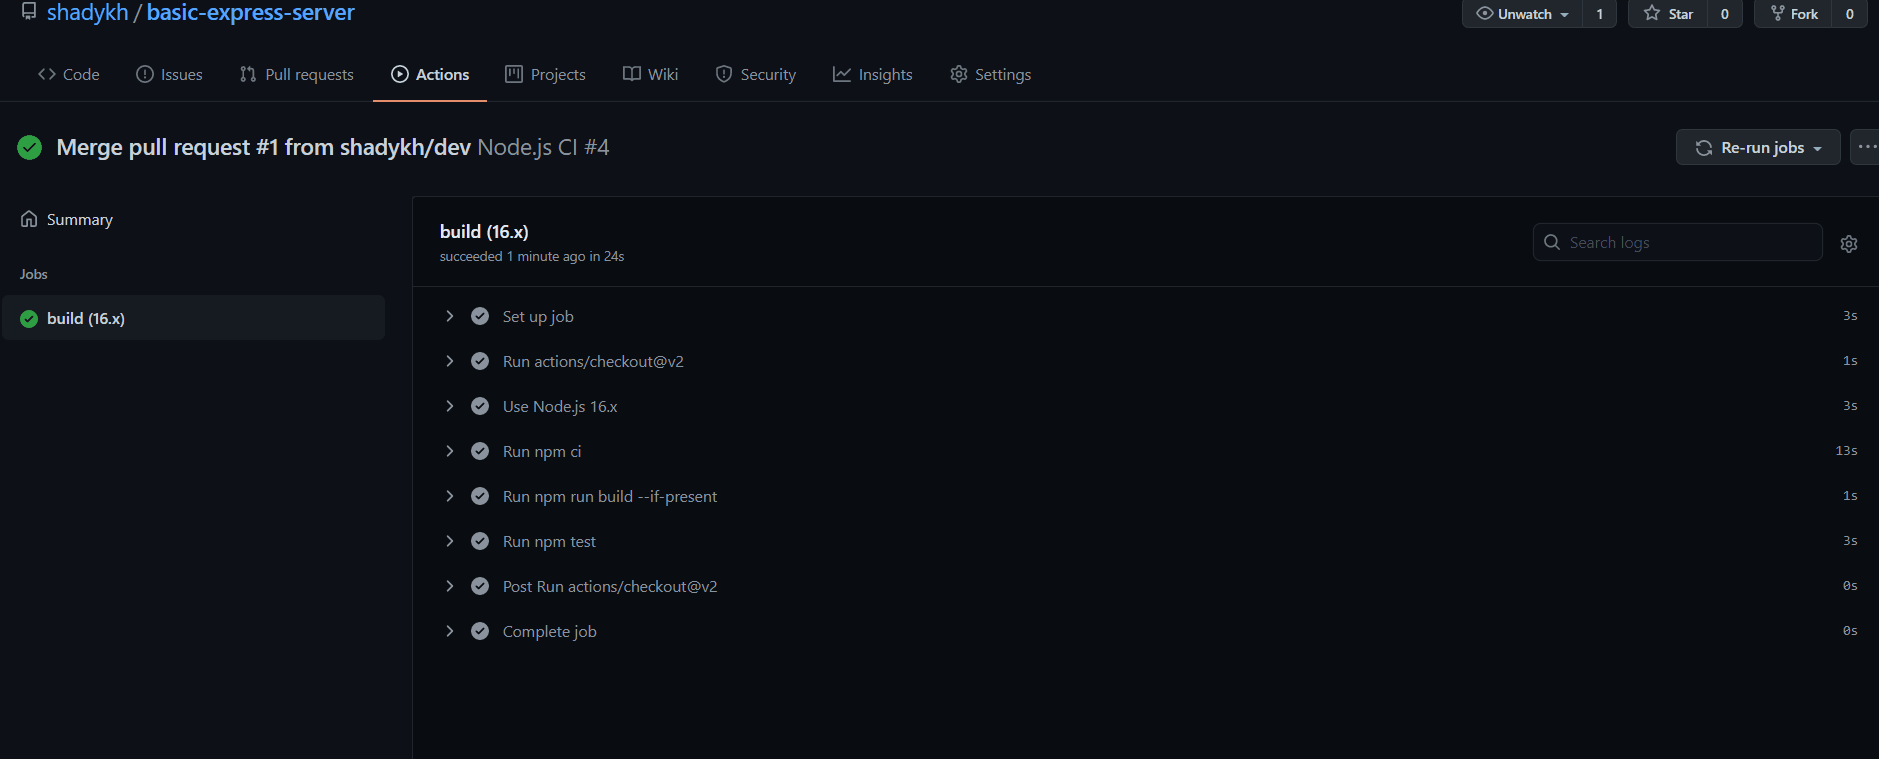This screenshot has height=759, width=1879.
Task: Open the Summary page in sidebar
Action: (67, 219)
